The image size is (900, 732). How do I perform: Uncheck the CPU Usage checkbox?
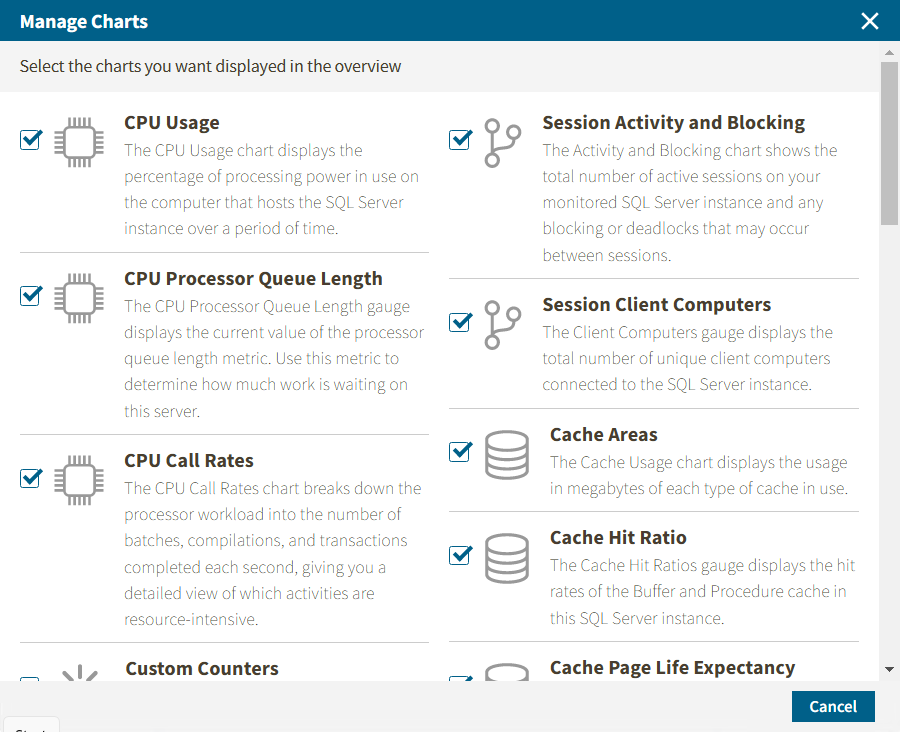[x=31, y=140]
